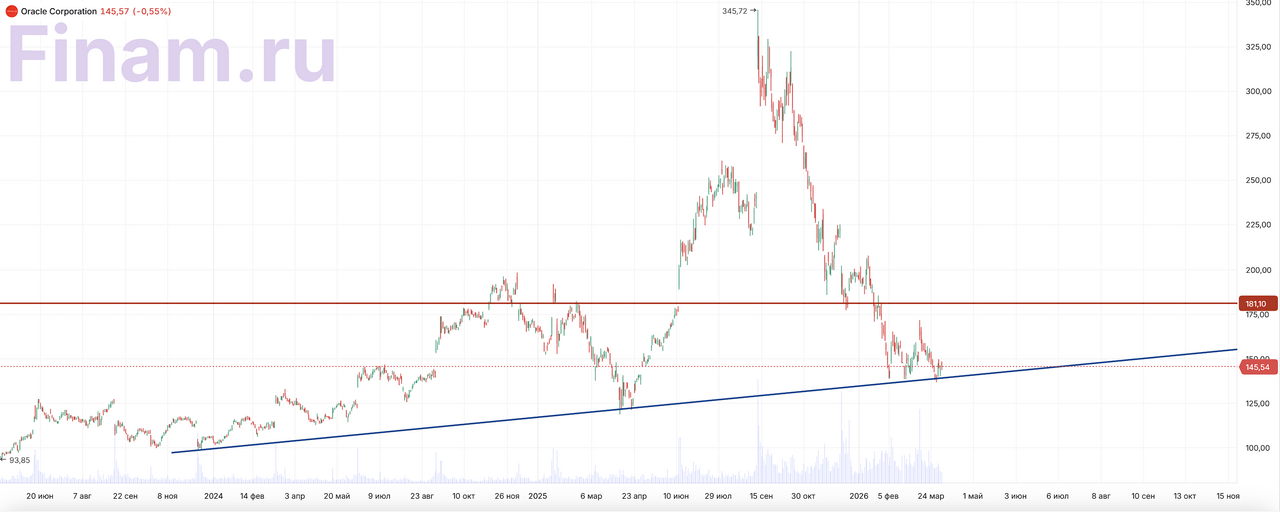Click the 2025 label on time axis
The height and width of the screenshot is (512, 1280).
click(538, 495)
